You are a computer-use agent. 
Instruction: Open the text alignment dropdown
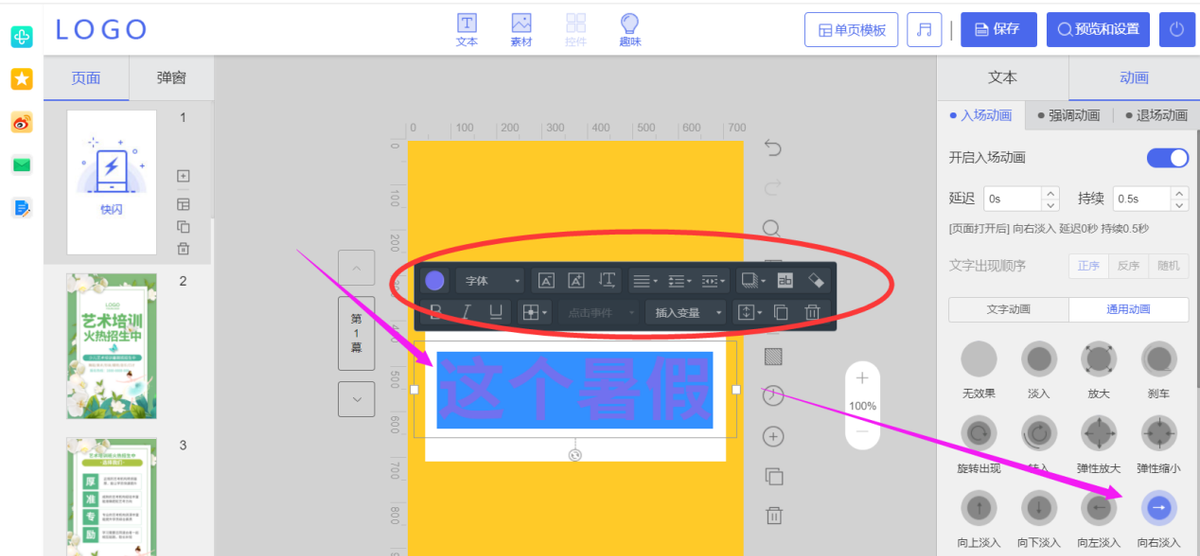(644, 281)
